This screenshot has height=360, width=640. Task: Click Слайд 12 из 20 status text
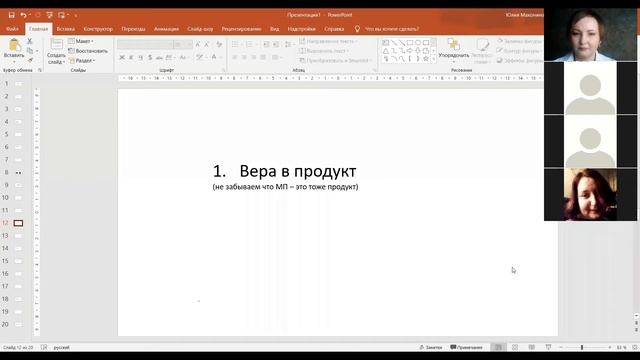point(18,347)
